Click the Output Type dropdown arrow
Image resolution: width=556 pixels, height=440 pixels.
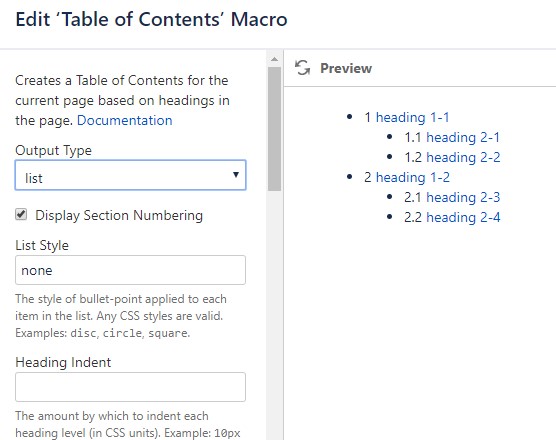[236, 174]
